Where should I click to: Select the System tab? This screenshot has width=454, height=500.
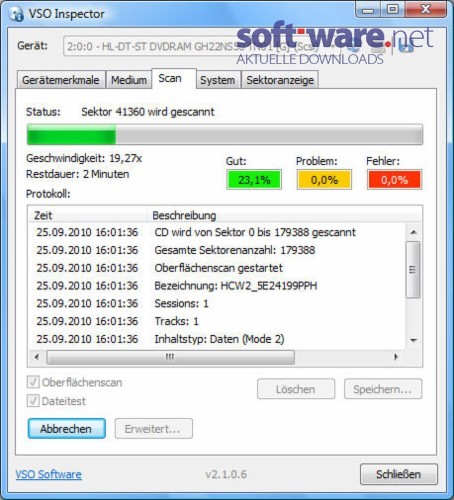[x=217, y=80]
